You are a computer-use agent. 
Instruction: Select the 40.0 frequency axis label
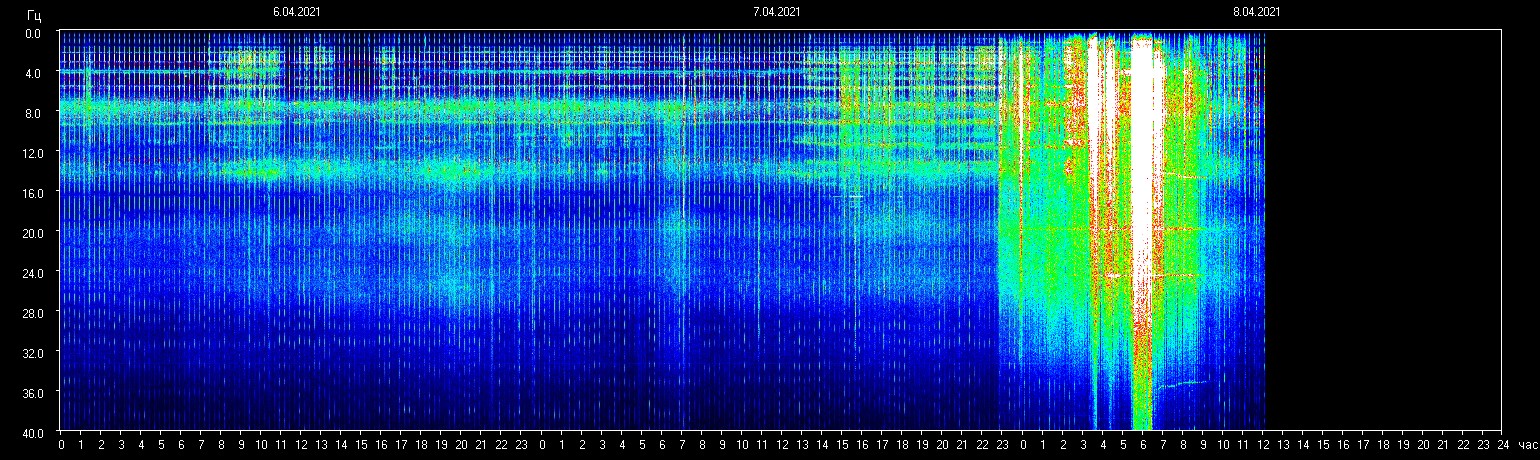(x=31, y=433)
